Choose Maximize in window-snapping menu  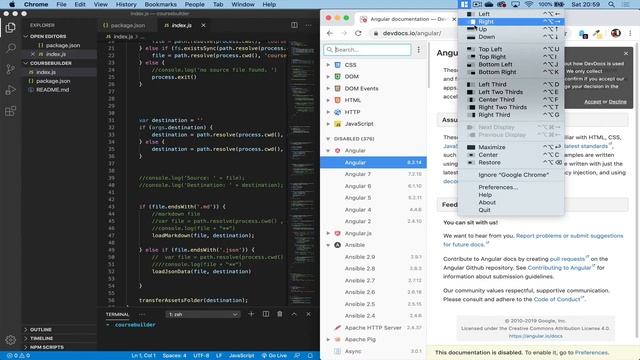click(x=511, y=147)
